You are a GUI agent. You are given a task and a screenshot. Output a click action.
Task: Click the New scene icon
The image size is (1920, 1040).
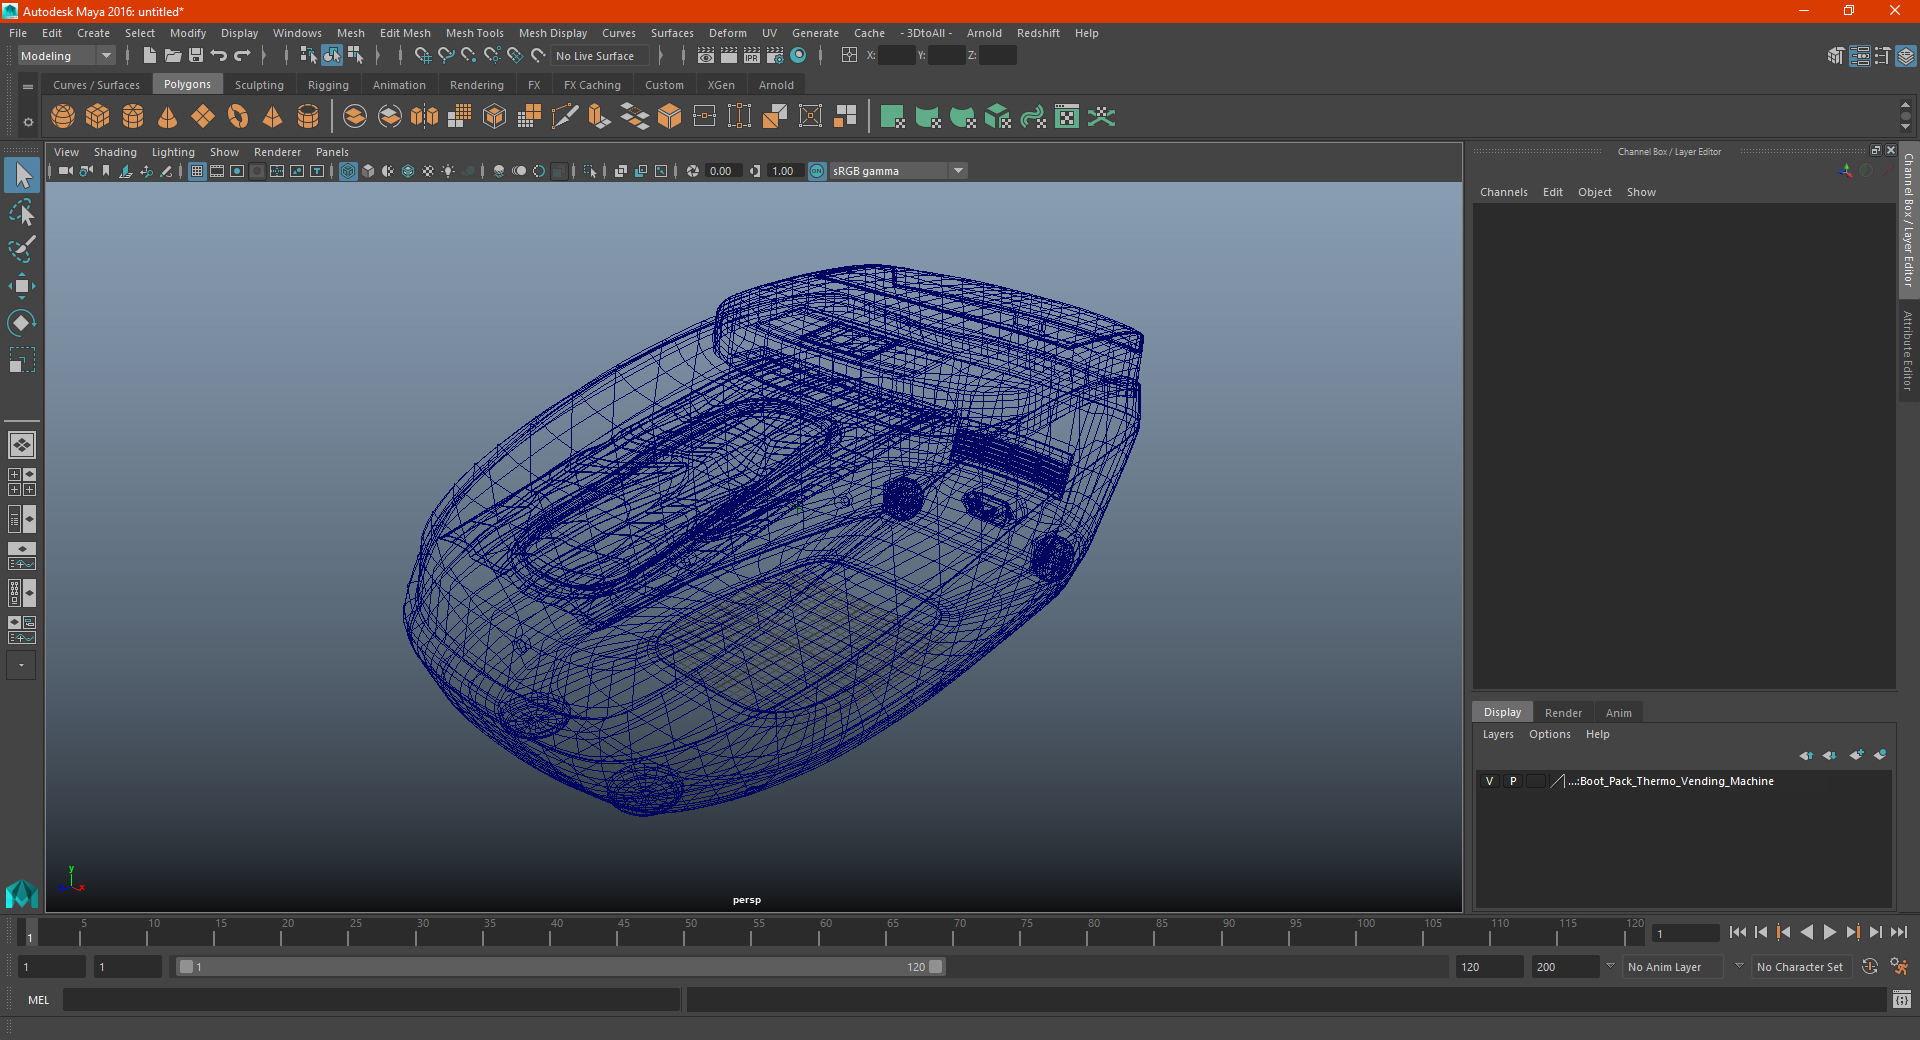point(150,56)
